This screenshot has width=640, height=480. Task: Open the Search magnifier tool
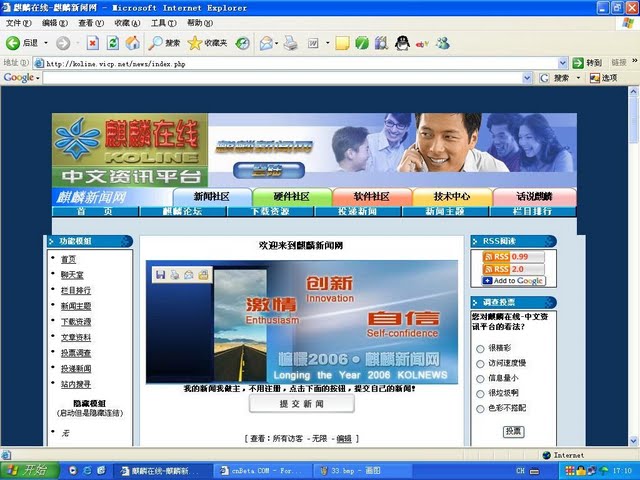tap(164, 43)
